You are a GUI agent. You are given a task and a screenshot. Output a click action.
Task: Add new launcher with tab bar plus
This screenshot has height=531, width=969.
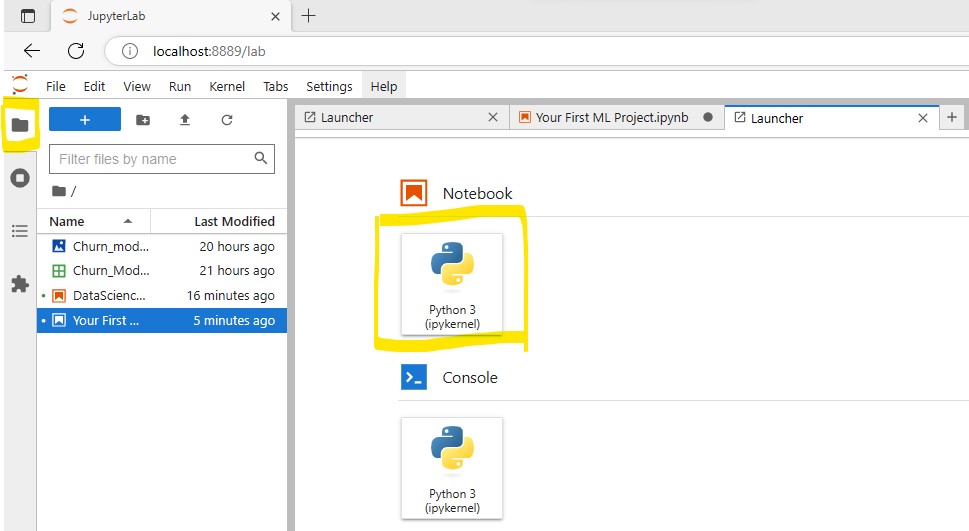pyautogui.click(x=952, y=117)
